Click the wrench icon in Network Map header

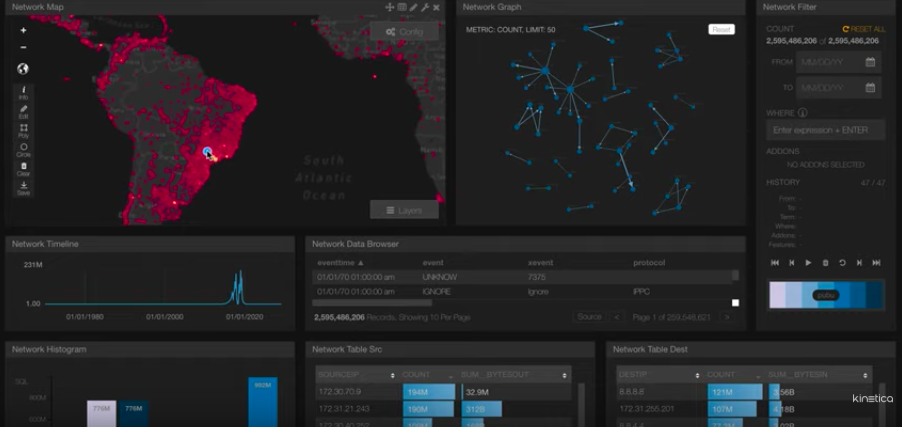pos(425,7)
